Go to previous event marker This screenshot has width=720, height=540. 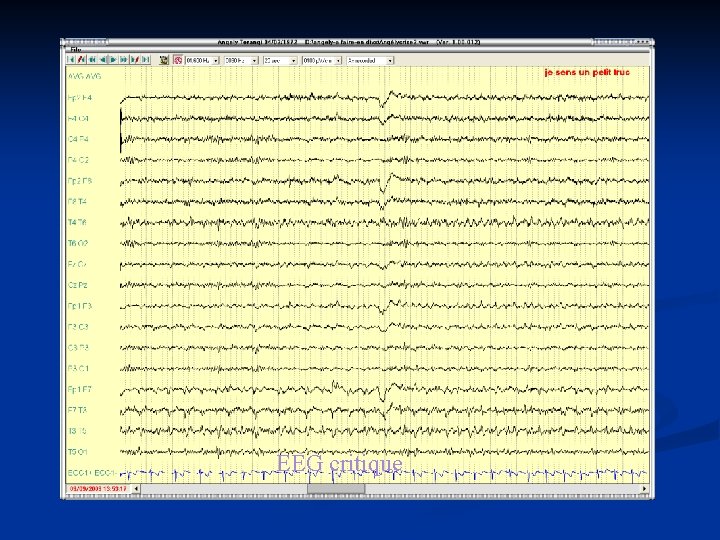pos(81,60)
